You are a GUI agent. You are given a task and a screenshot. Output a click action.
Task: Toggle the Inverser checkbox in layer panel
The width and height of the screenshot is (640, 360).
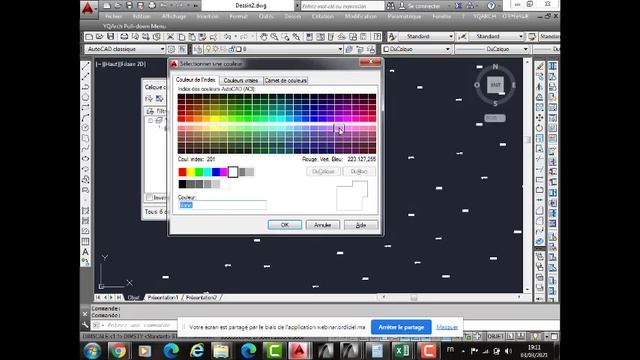[x=149, y=198]
